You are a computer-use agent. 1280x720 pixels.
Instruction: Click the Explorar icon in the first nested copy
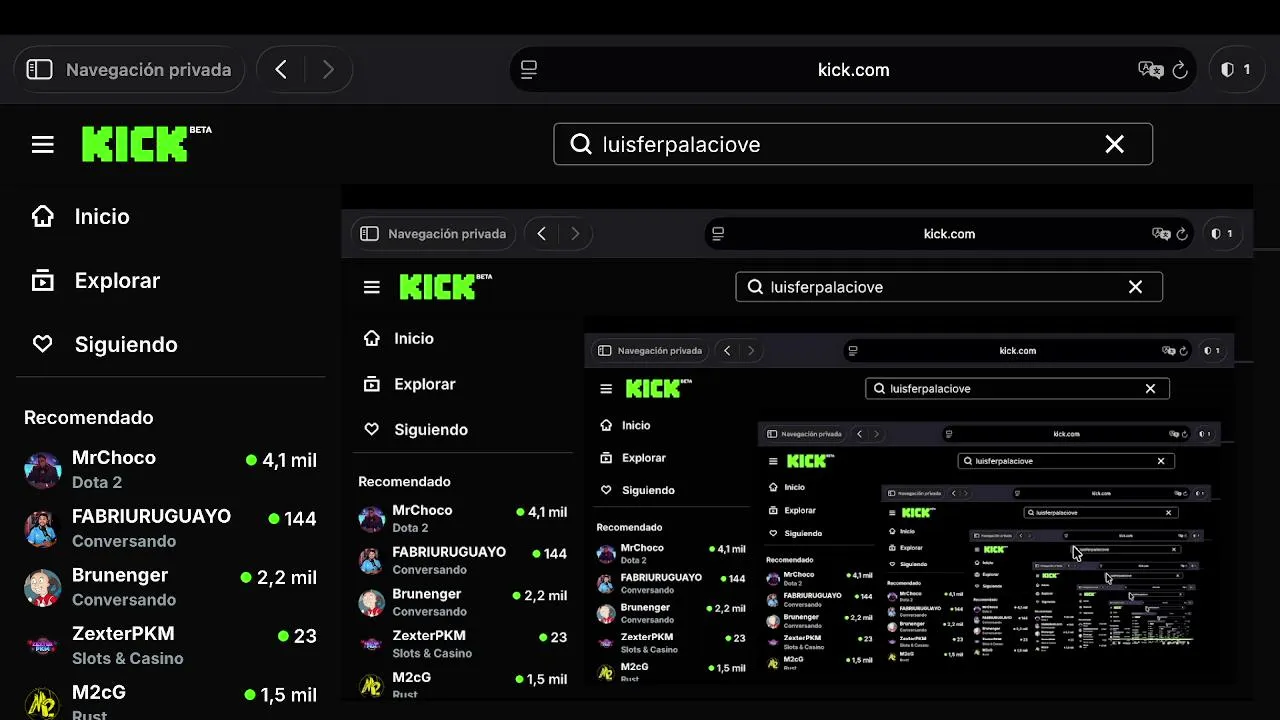coord(372,384)
